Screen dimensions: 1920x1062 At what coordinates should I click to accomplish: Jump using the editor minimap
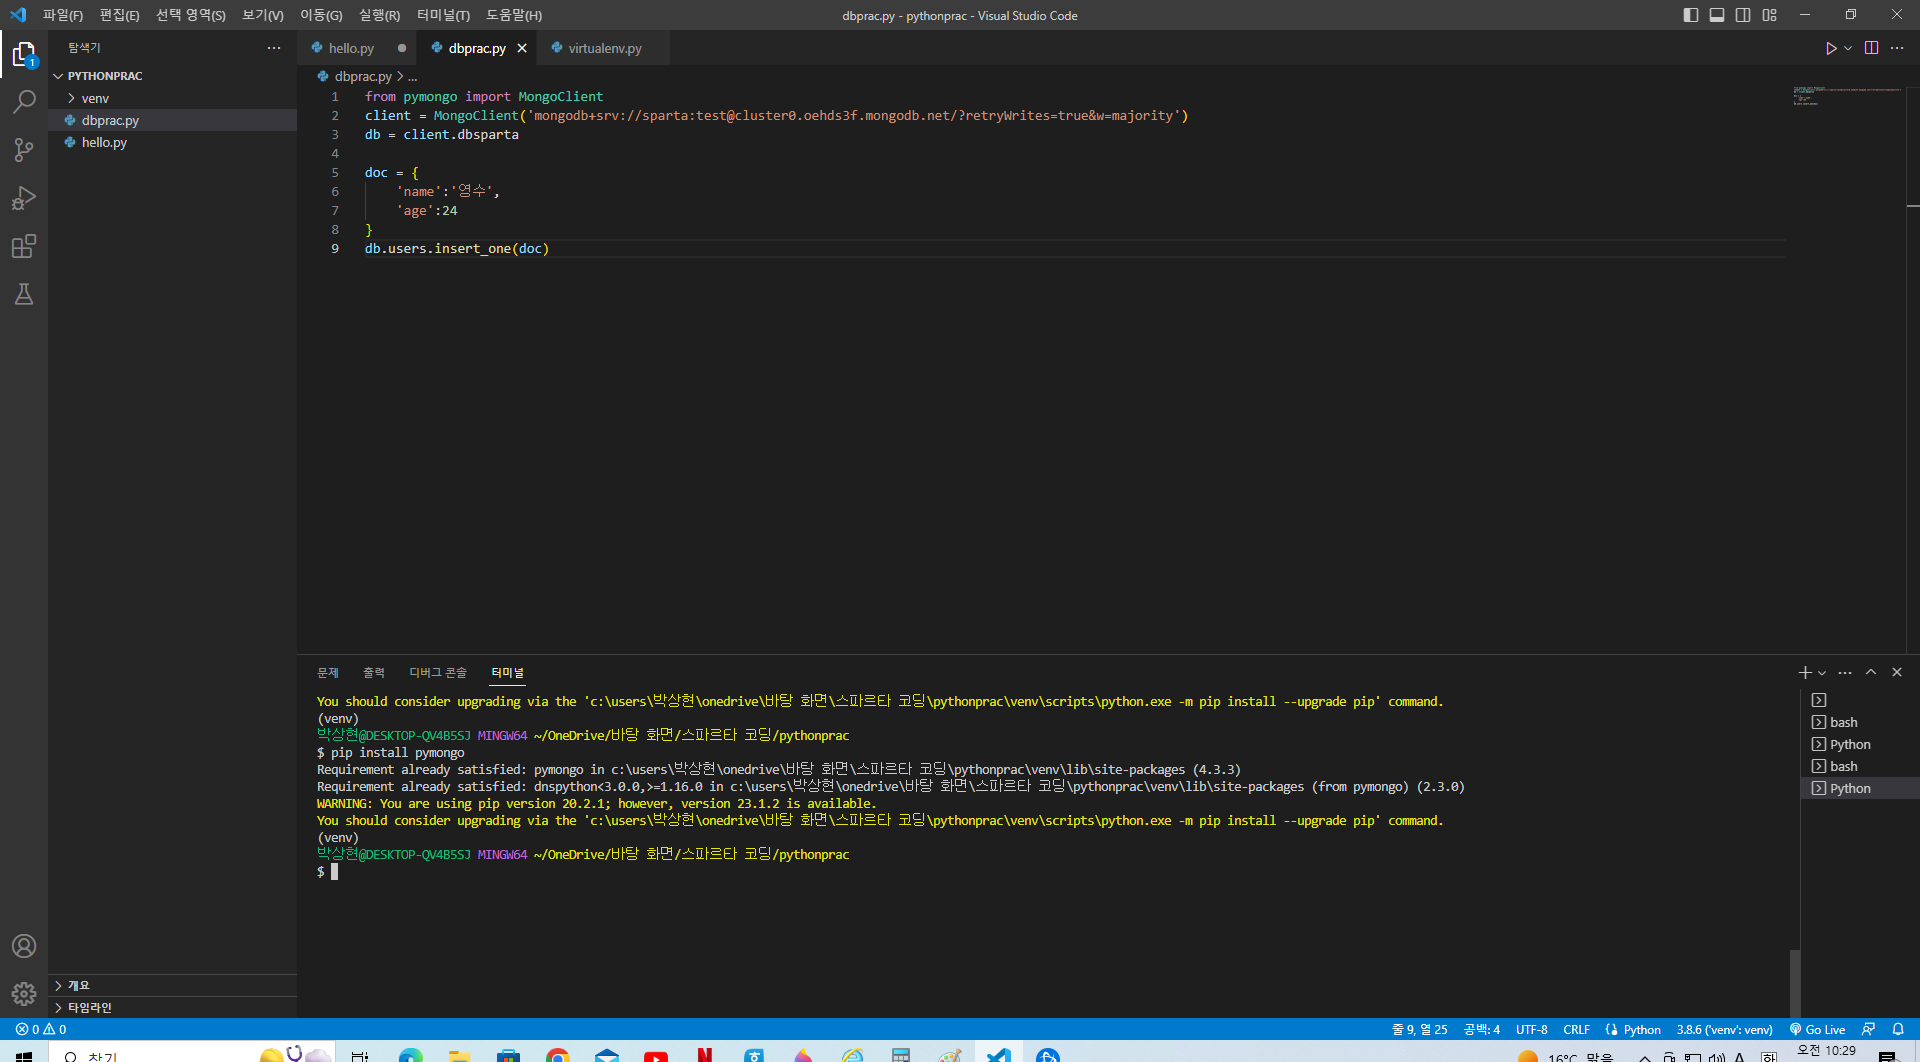click(x=1848, y=96)
